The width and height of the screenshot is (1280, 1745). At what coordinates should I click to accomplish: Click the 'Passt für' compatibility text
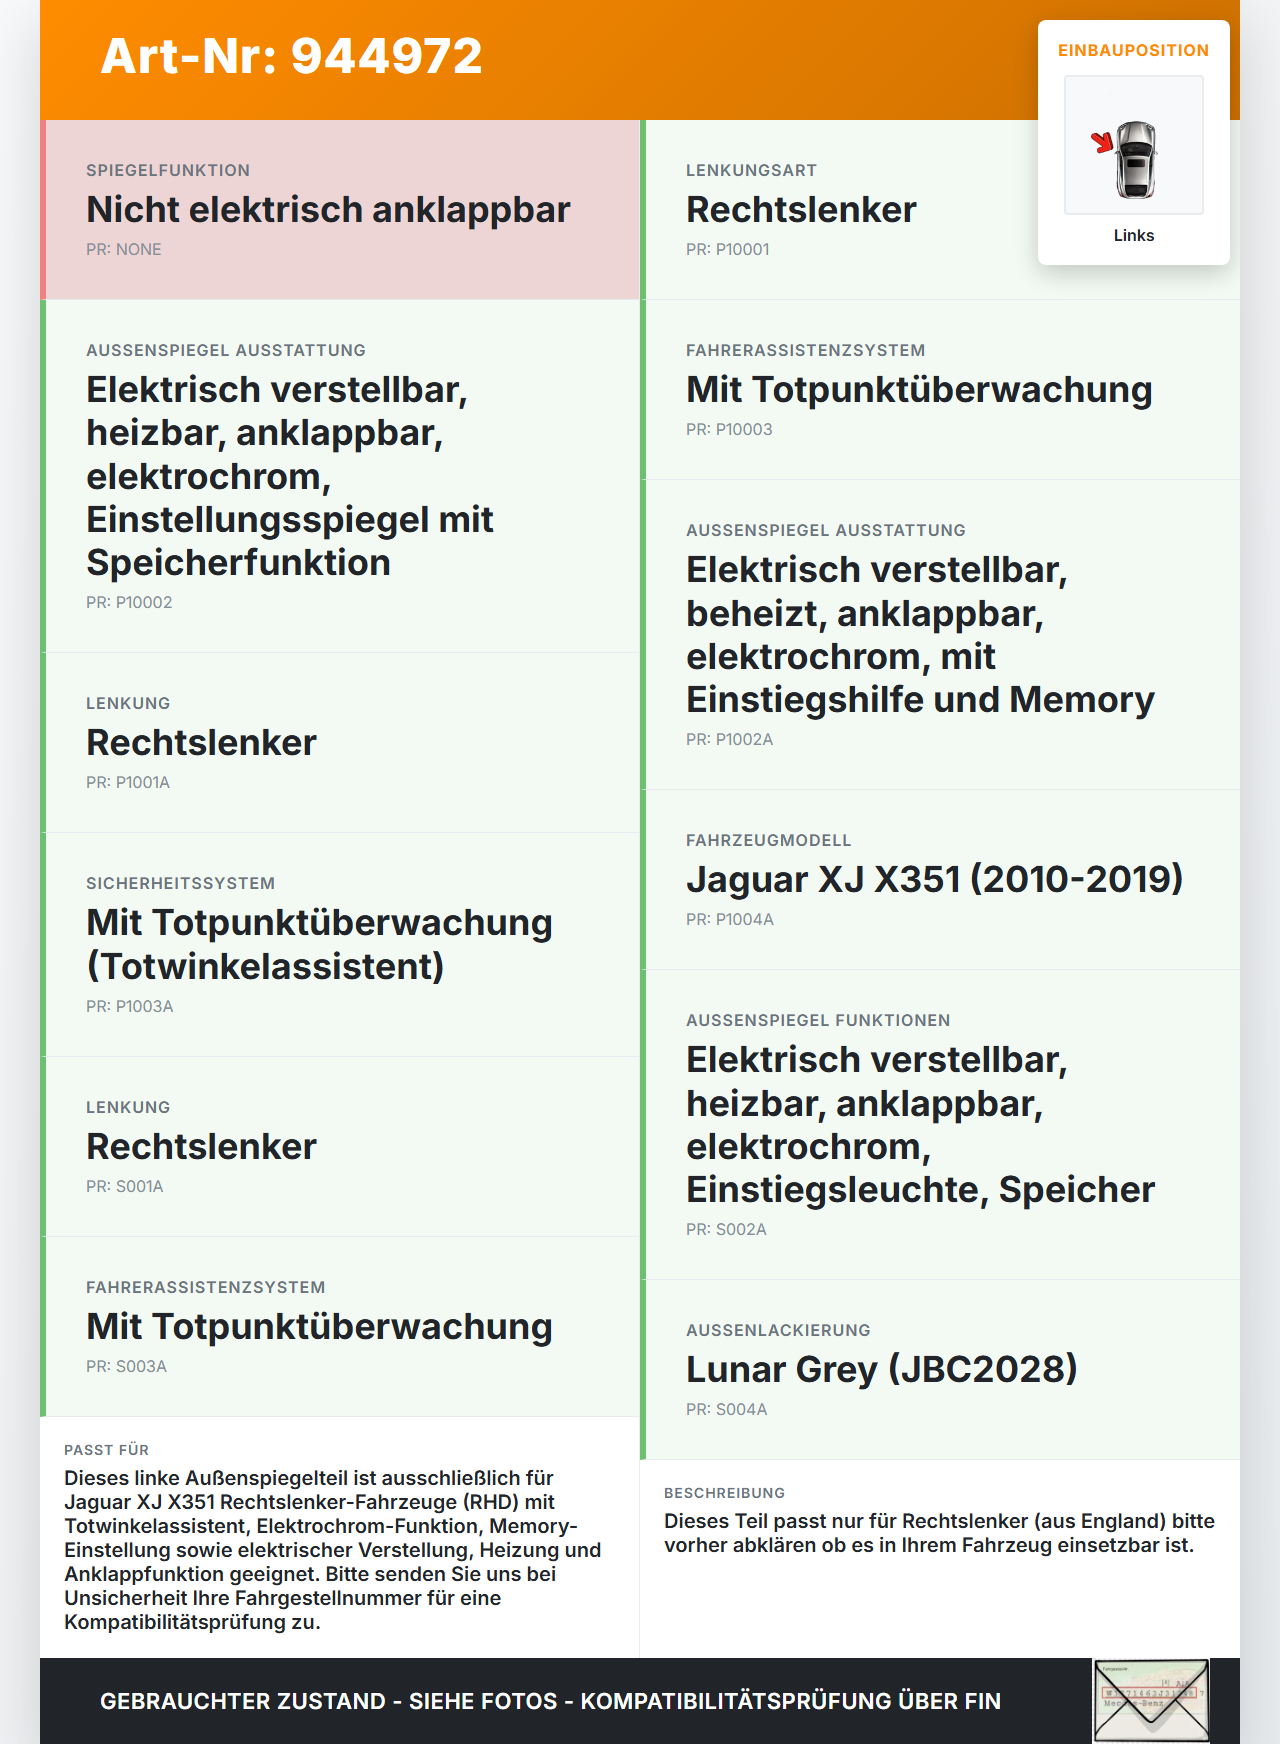[334, 1550]
